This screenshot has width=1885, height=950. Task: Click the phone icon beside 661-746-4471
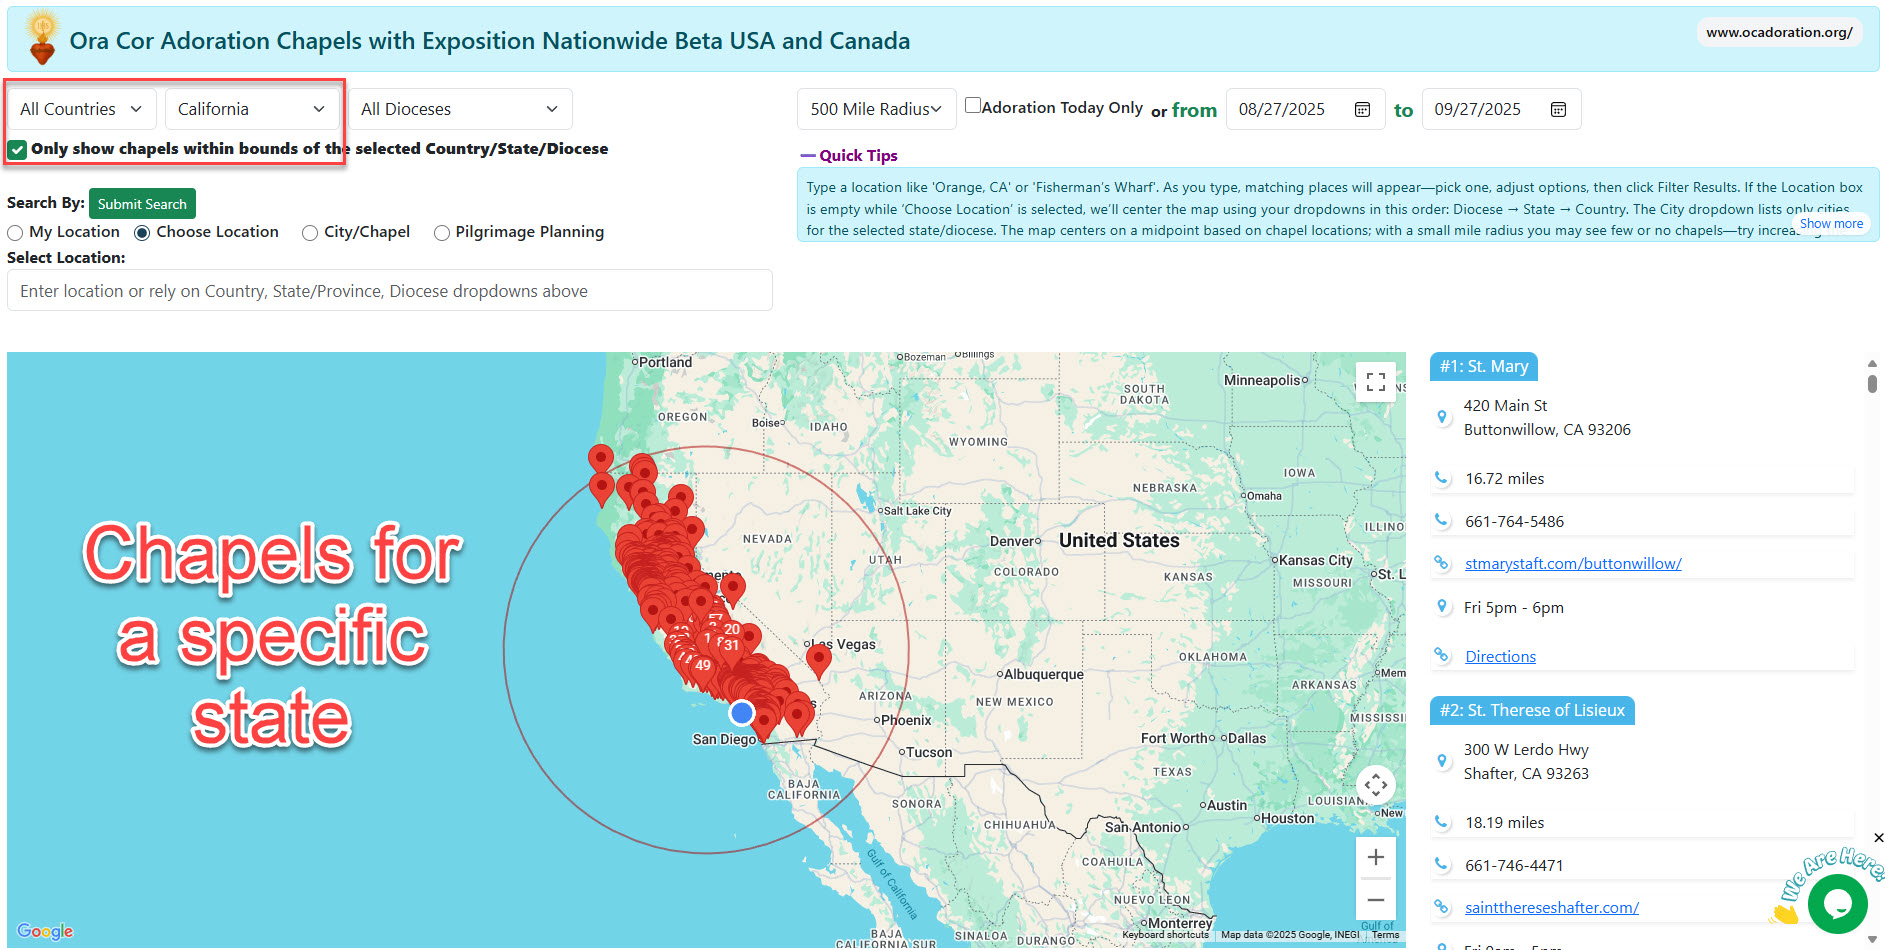[x=1441, y=864]
